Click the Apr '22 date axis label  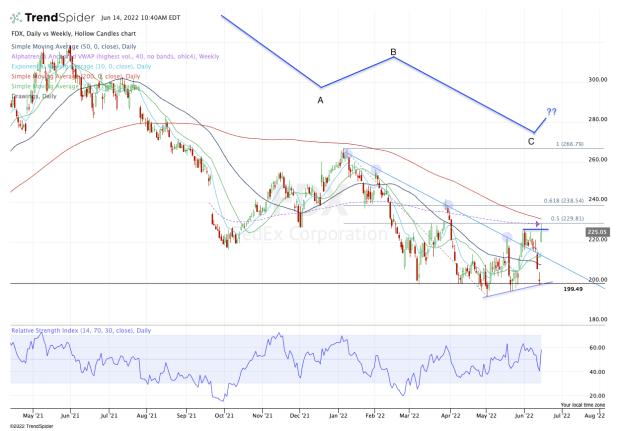450,416
